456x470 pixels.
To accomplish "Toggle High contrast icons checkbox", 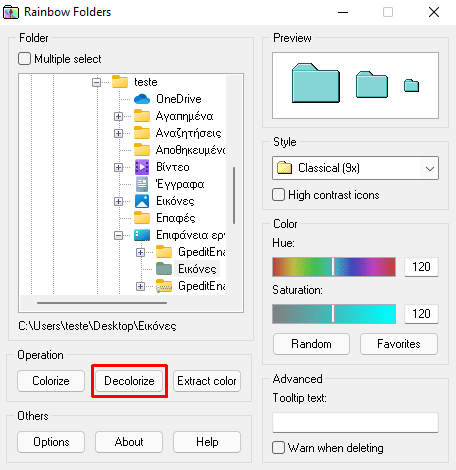I will [x=279, y=195].
